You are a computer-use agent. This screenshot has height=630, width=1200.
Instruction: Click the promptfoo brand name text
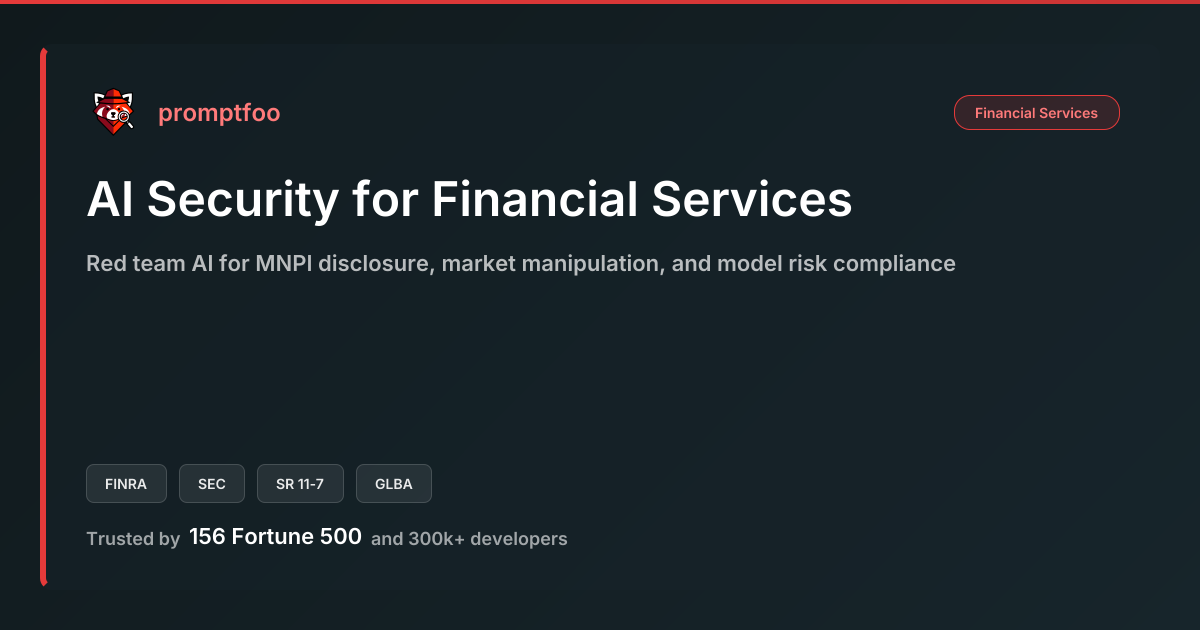tap(219, 113)
